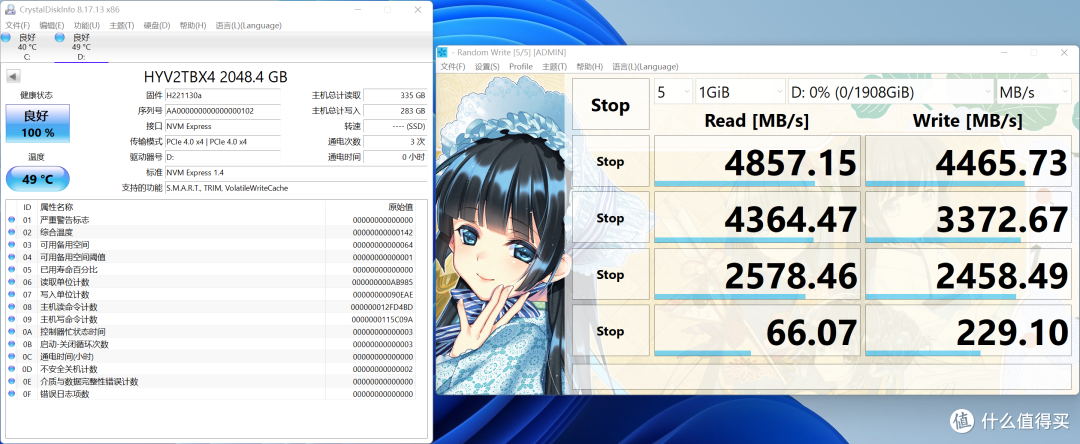The image size is (1080, 444).
Task: Open 文件(F) menu in CrystalDiskMark
Action: coord(453,67)
